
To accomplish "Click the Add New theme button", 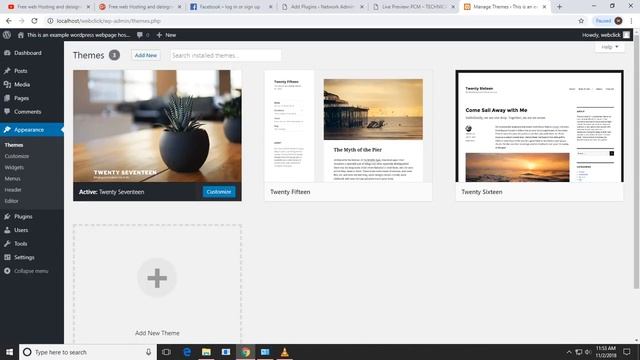I will pos(146,55).
